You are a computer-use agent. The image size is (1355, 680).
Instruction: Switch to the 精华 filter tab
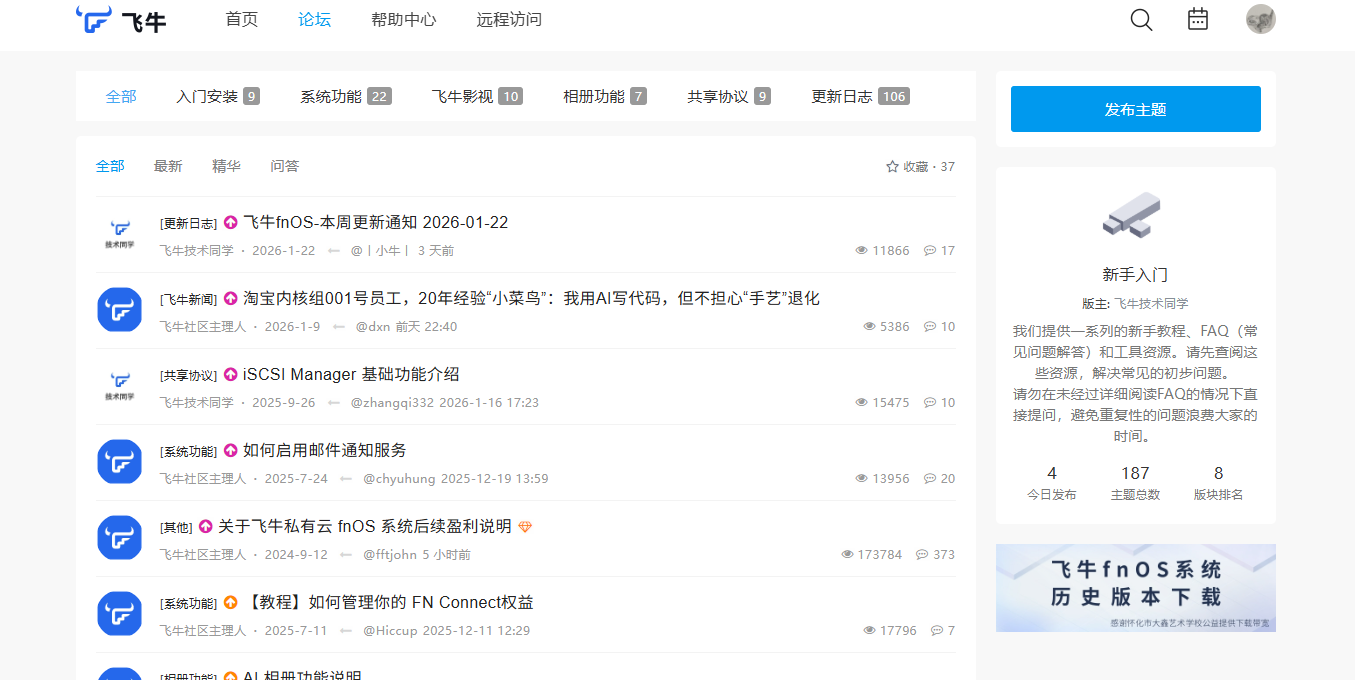226,166
